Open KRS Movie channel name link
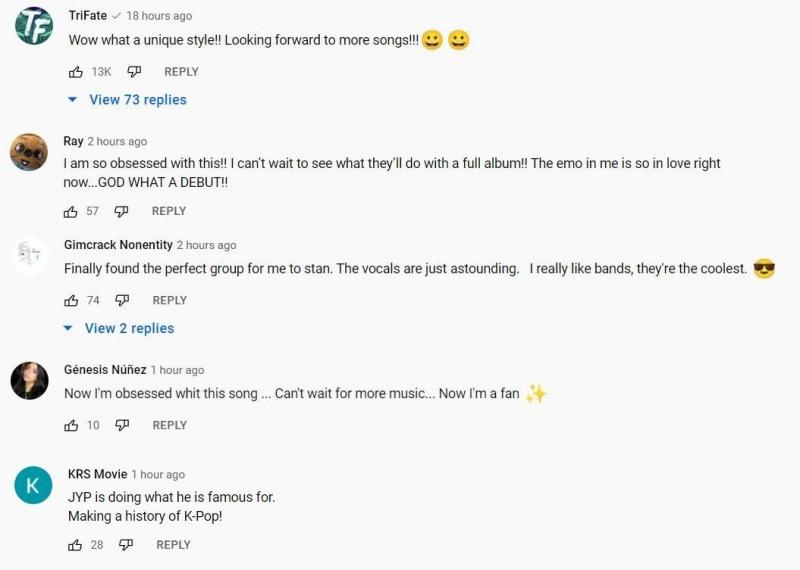The image size is (800, 570). (x=97, y=474)
